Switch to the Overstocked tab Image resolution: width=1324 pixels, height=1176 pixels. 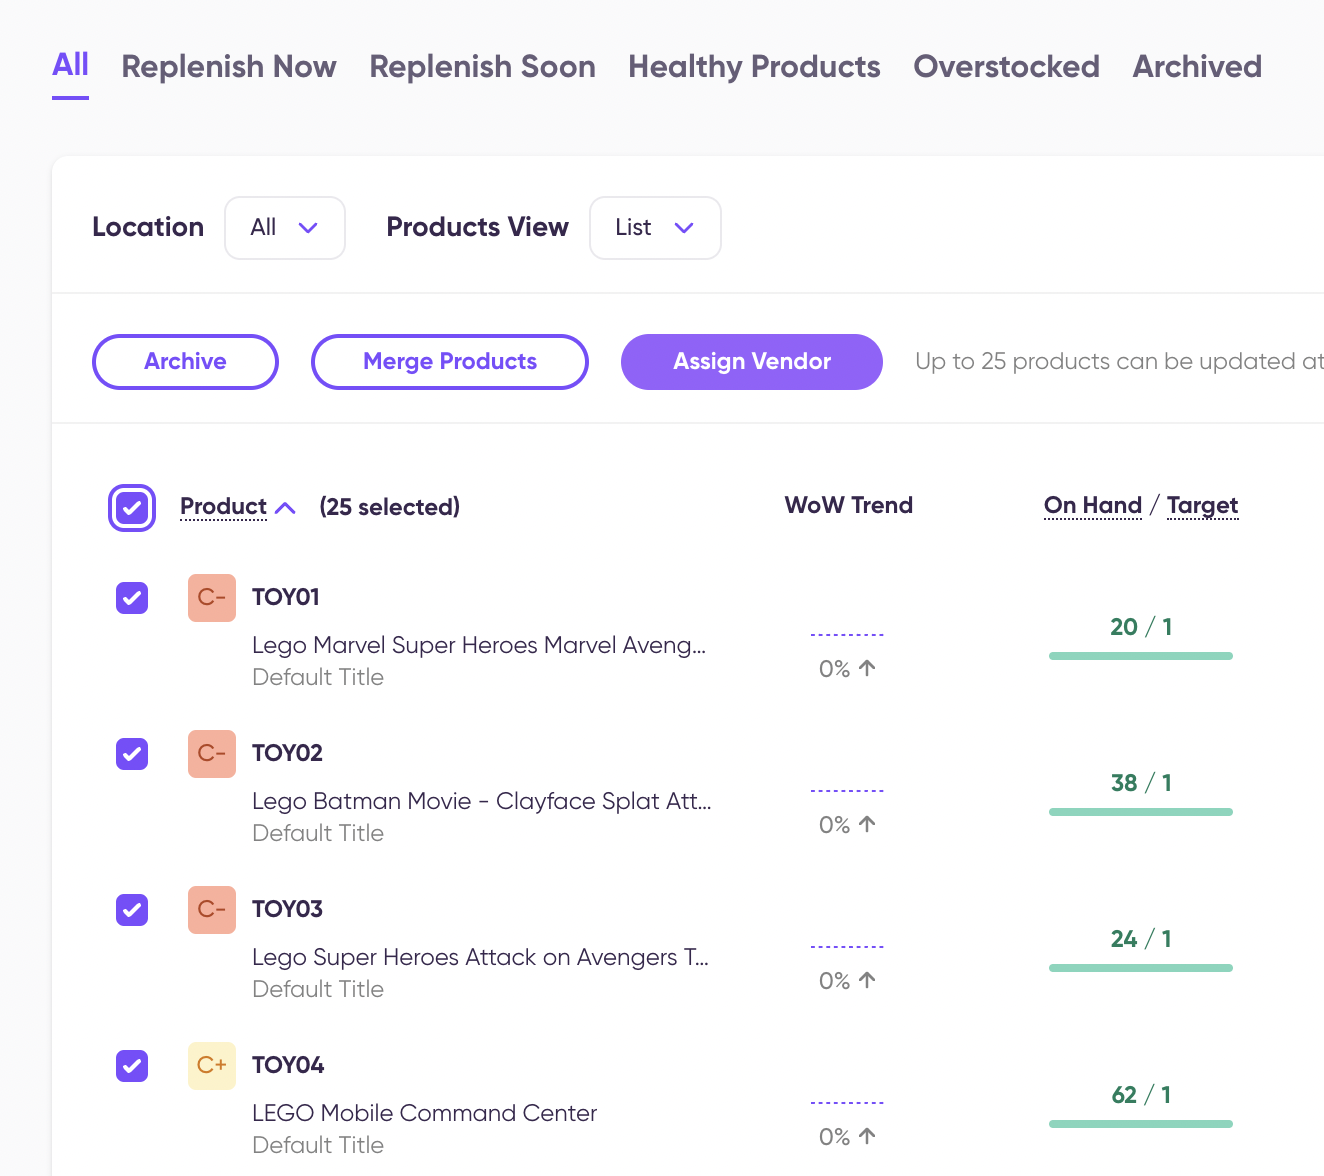point(1006,67)
